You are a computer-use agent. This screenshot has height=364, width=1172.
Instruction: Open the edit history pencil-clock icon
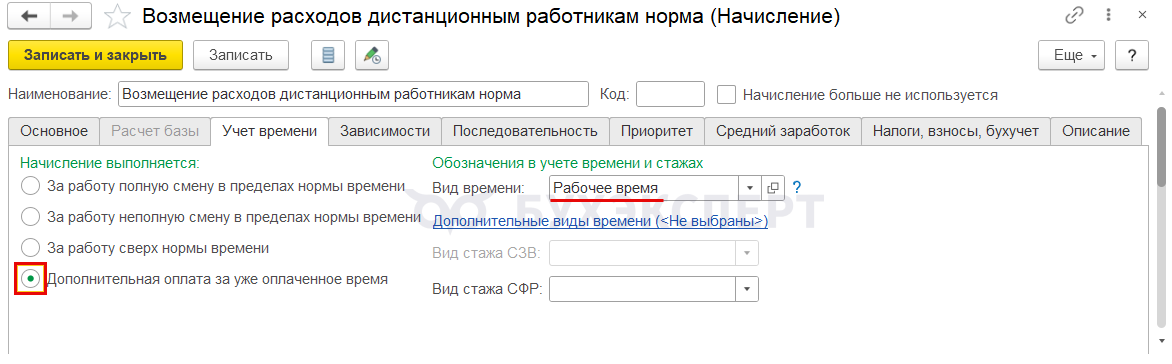(371, 55)
